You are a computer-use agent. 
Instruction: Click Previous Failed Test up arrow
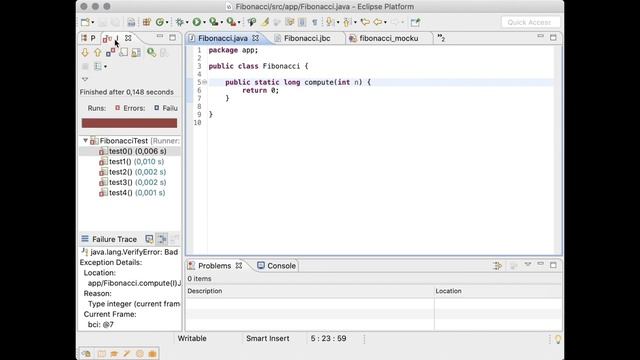[98, 52]
